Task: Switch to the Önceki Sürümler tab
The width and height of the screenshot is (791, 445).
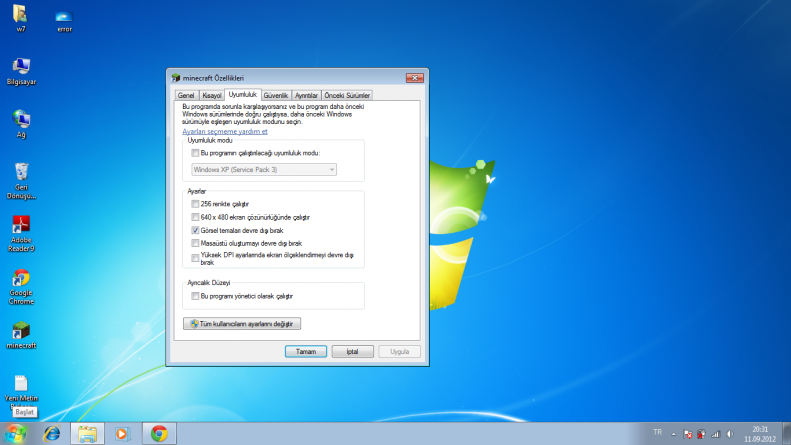Action: (x=347, y=95)
